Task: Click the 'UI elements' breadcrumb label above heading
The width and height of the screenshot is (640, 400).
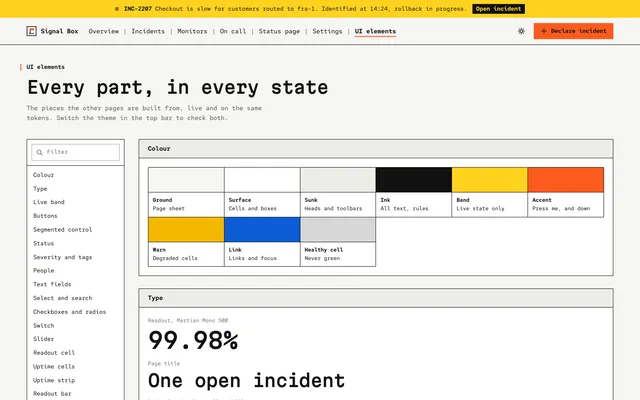Action: pyautogui.click(x=45, y=67)
